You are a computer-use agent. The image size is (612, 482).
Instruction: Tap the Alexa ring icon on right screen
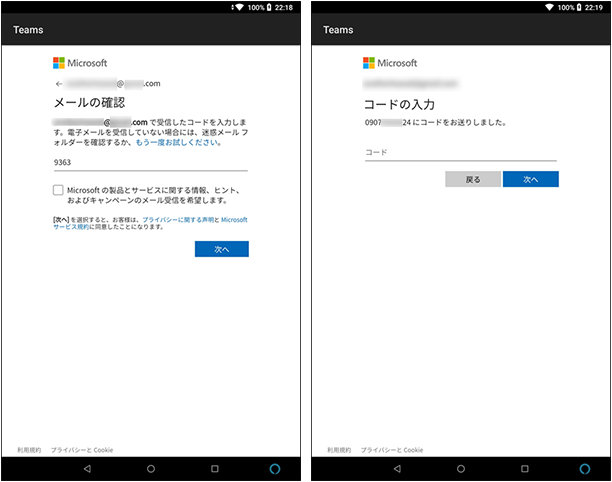pos(585,469)
